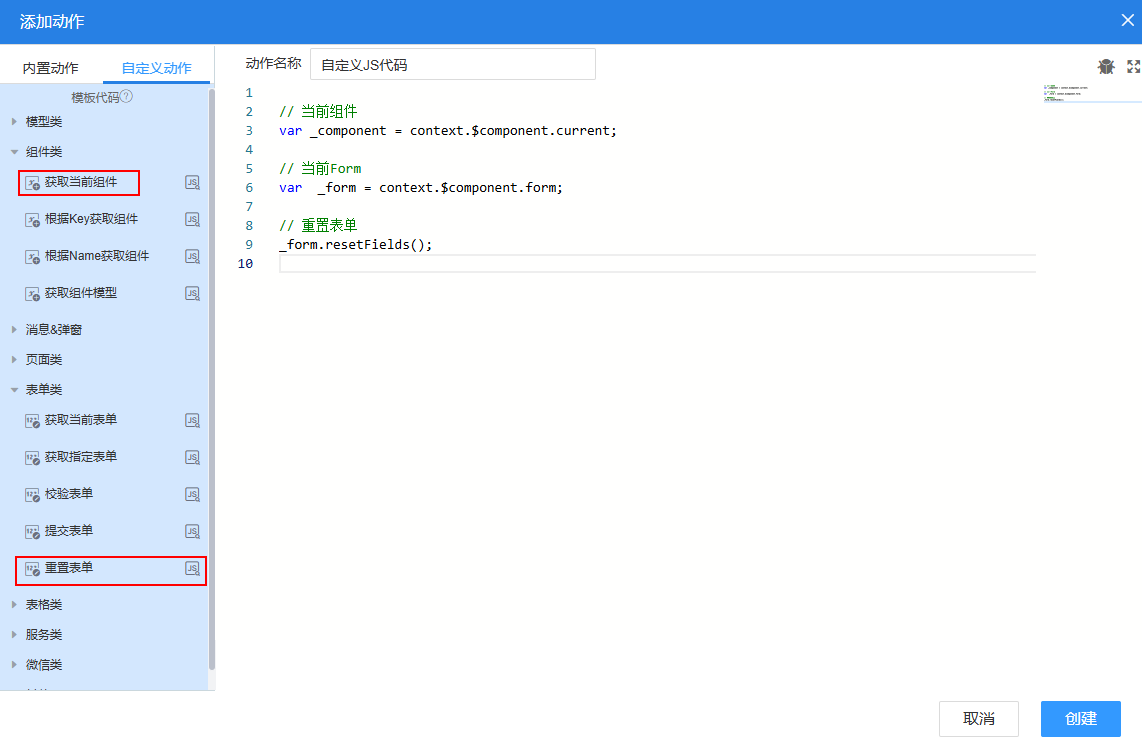Click the code line defining _component
The height and width of the screenshot is (741, 1142).
[448, 131]
